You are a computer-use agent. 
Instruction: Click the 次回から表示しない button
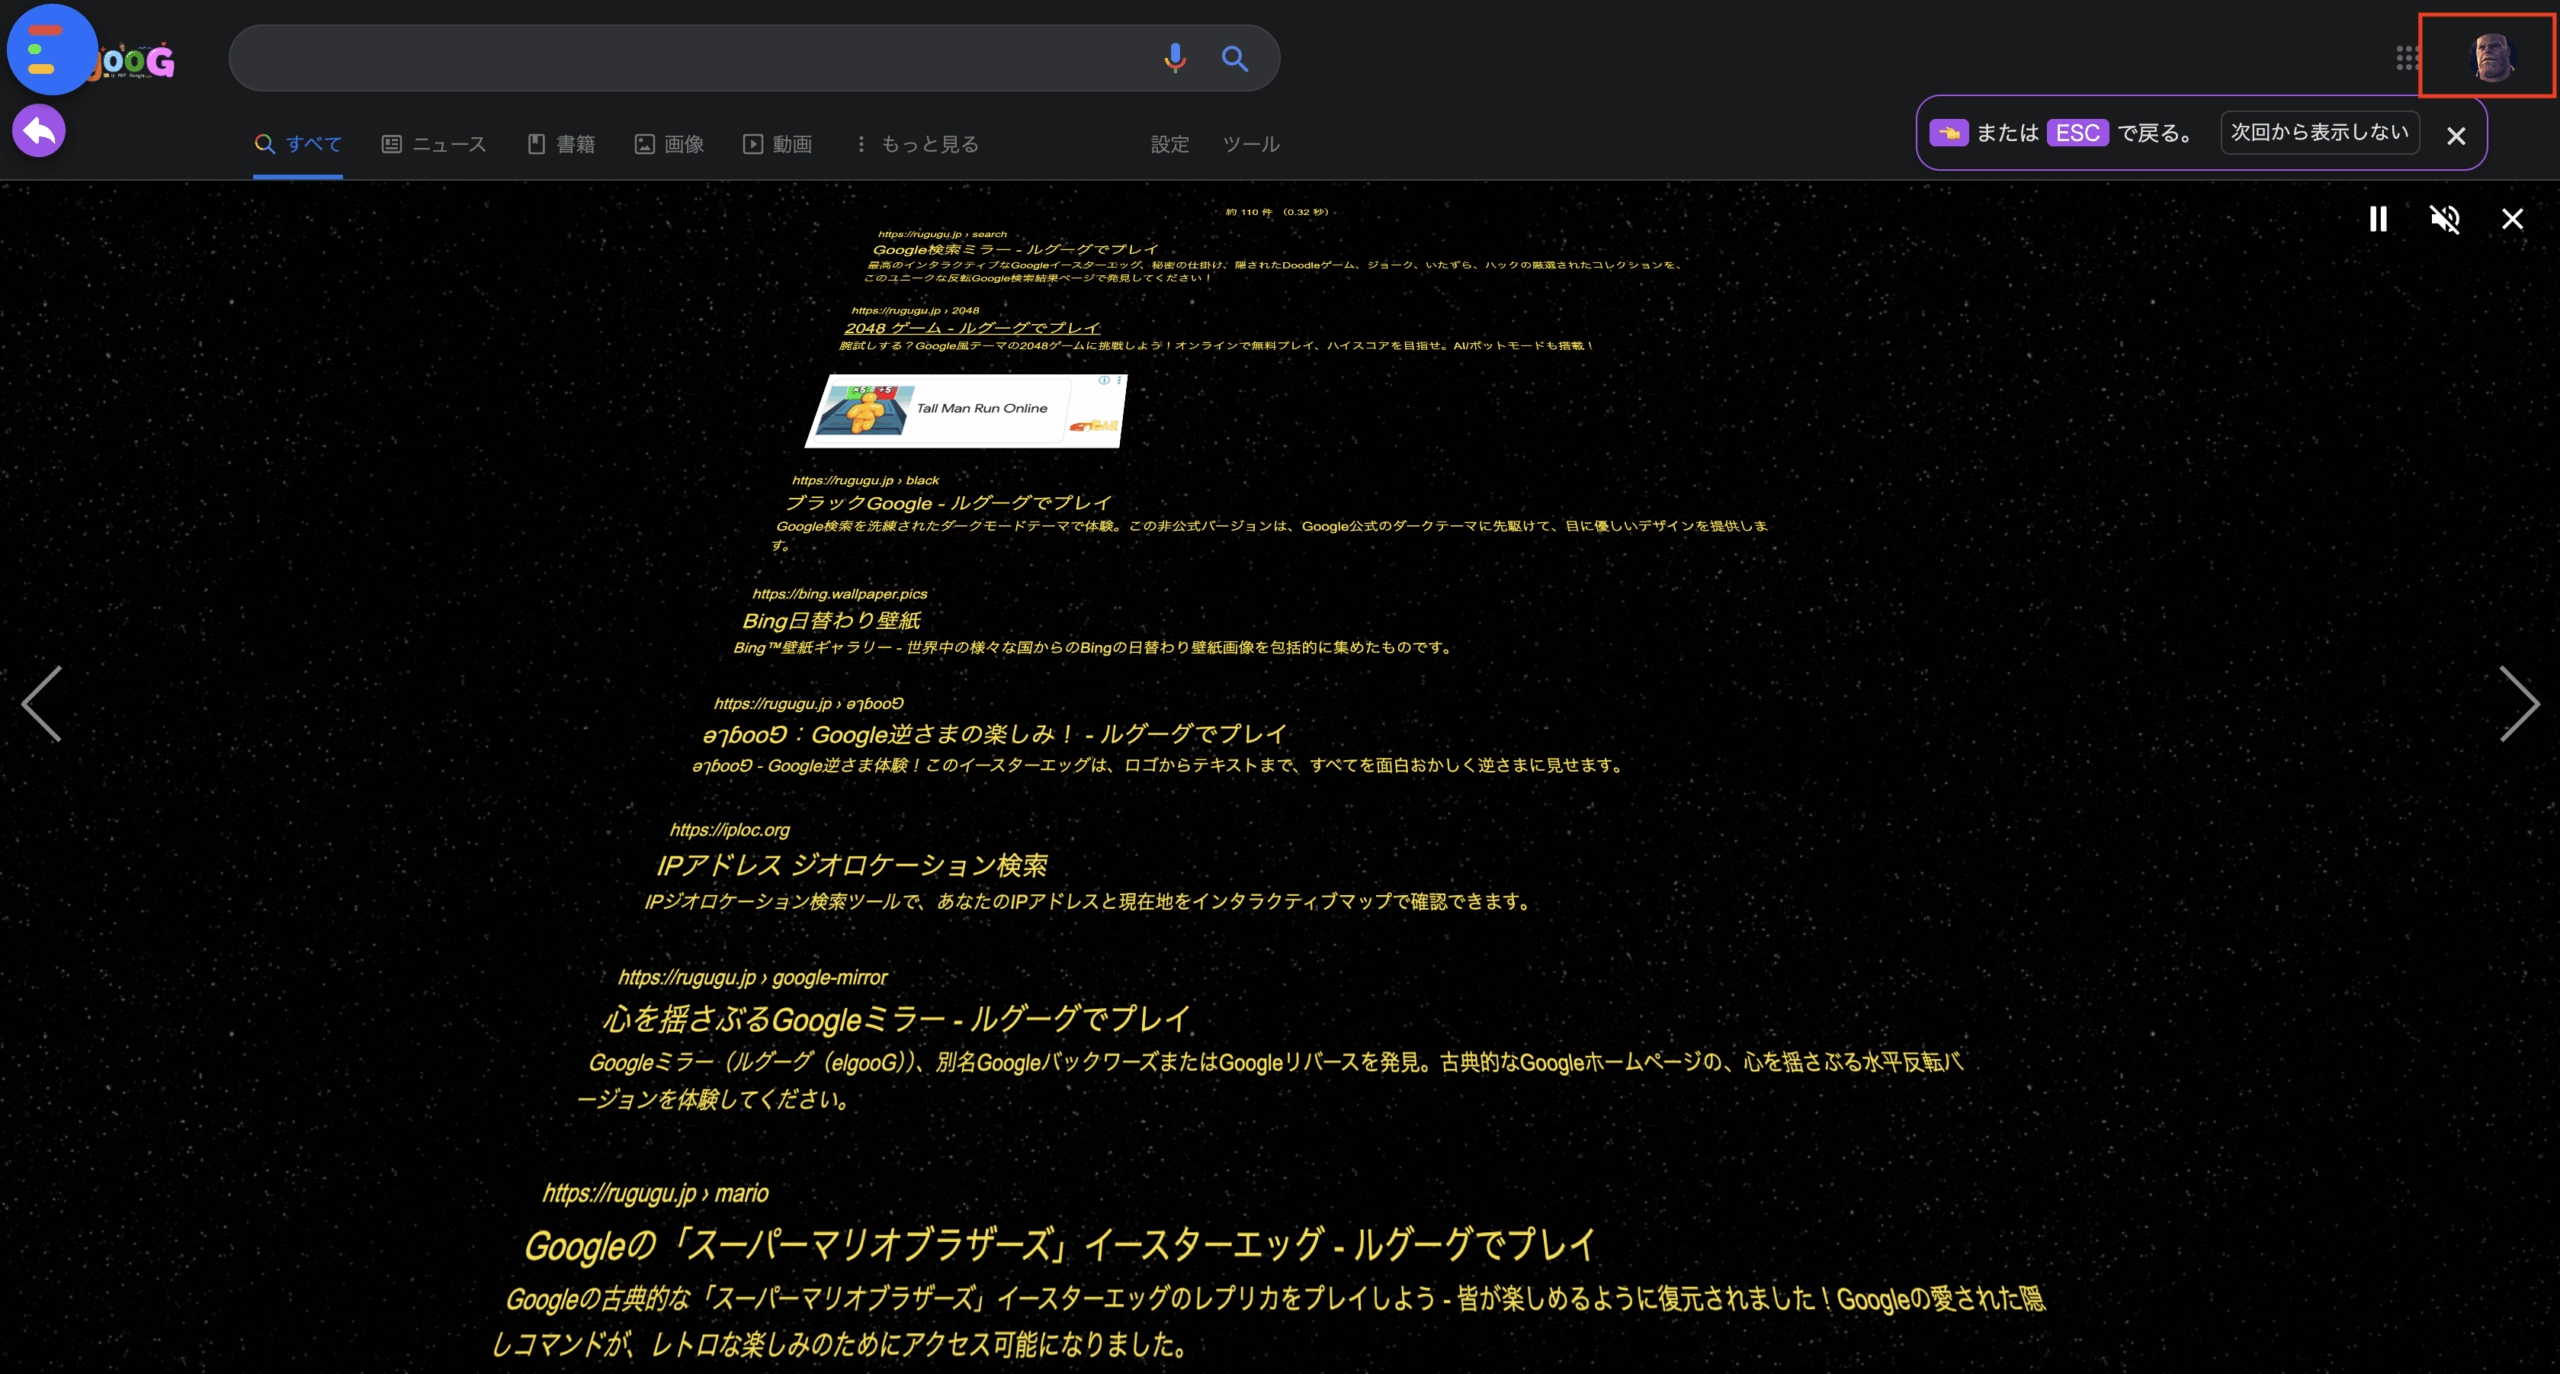tap(2319, 133)
